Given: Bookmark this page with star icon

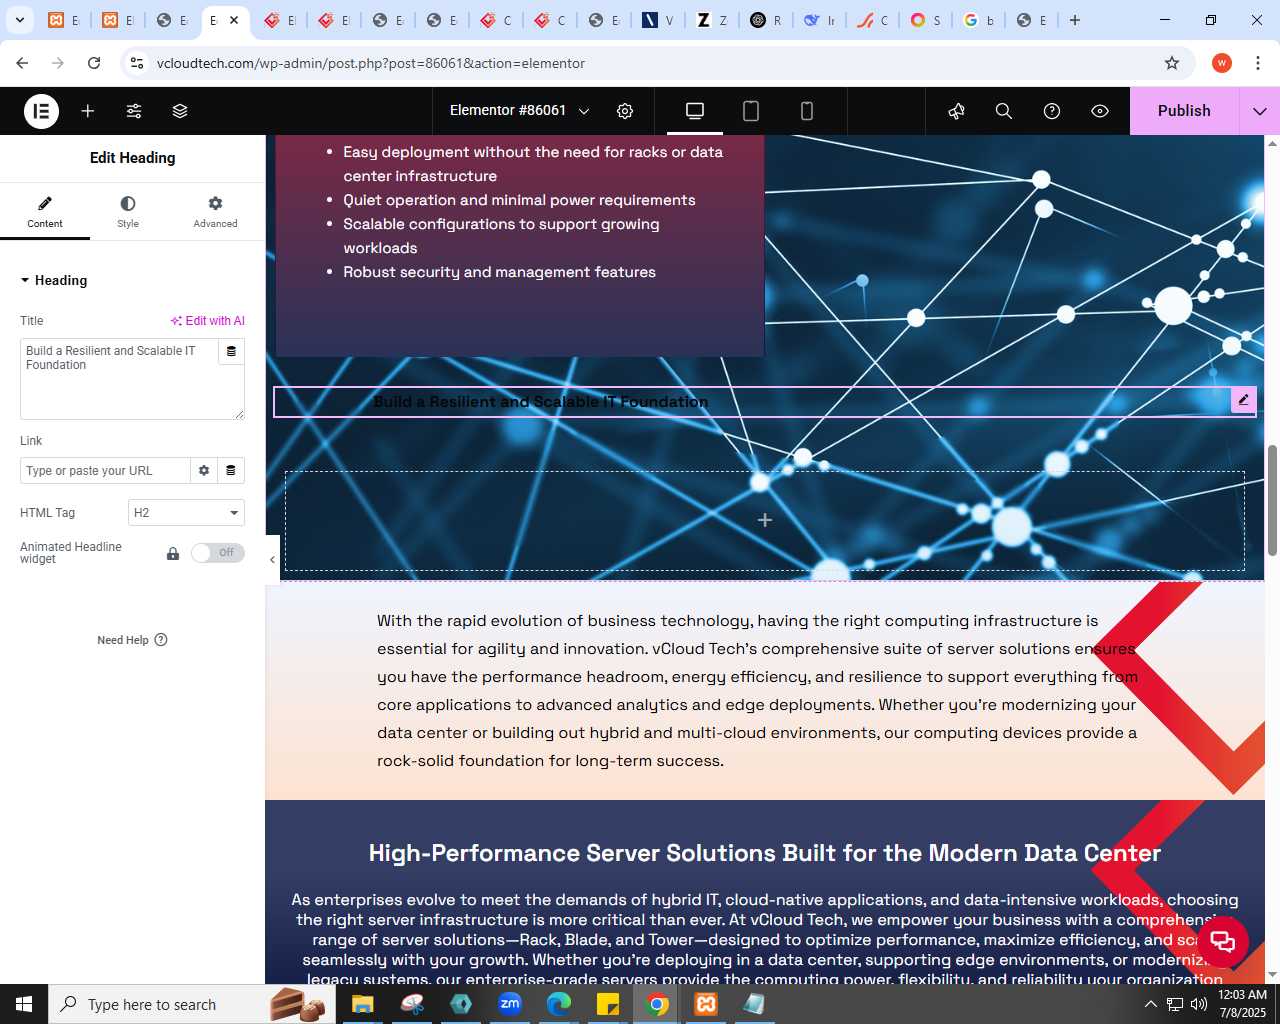Looking at the screenshot, I should click(x=1172, y=63).
